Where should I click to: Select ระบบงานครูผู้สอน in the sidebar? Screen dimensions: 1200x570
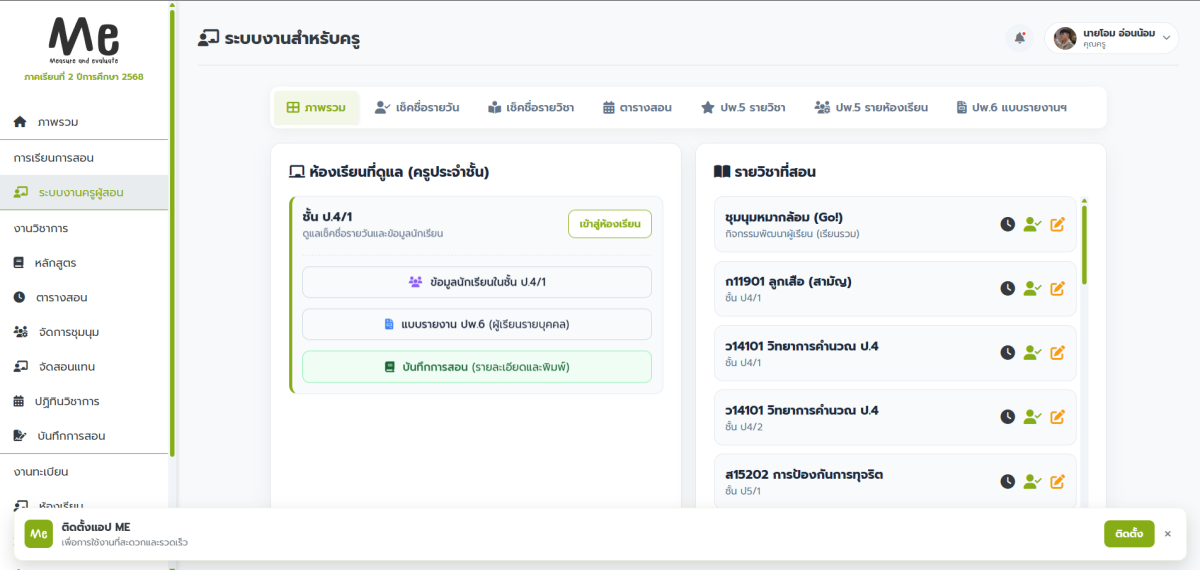[85, 192]
